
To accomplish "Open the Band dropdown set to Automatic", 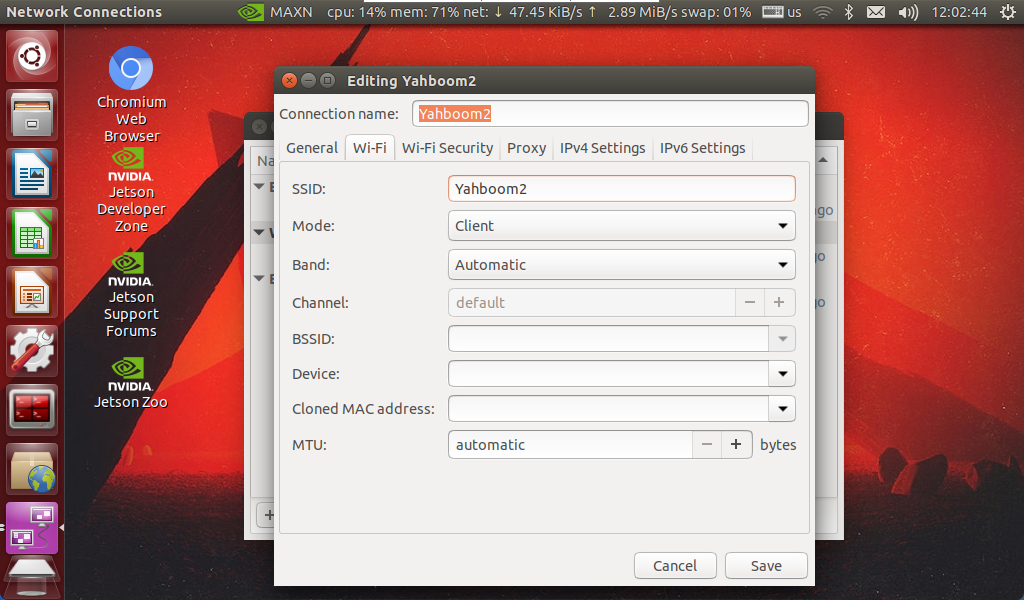I will [621, 265].
